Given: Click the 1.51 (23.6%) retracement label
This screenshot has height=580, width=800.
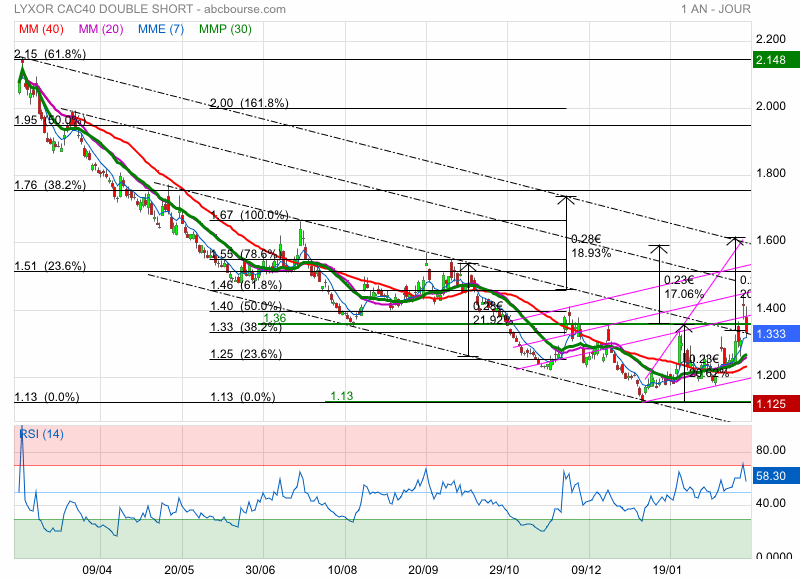Looking at the screenshot, I should point(50,266).
